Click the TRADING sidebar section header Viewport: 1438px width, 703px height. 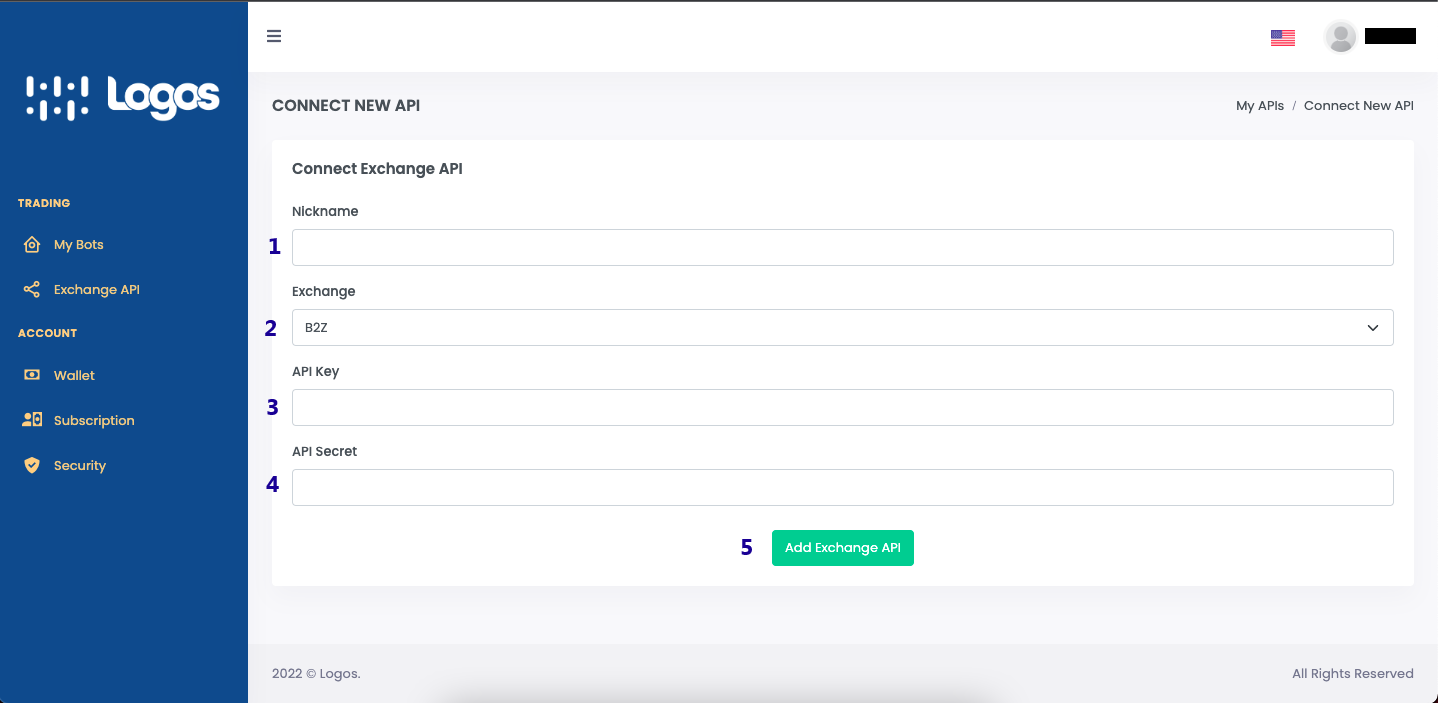pyautogui.click(x=44, y=203)
